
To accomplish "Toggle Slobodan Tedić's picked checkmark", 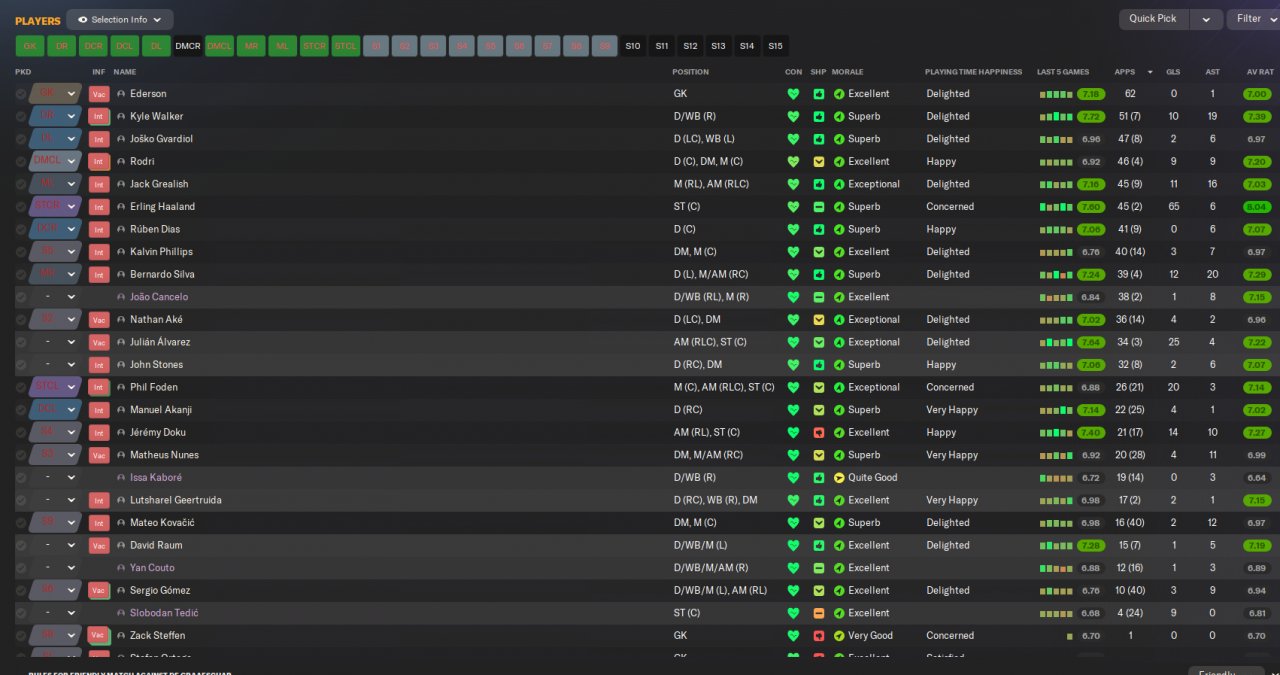I will [20, 613].
